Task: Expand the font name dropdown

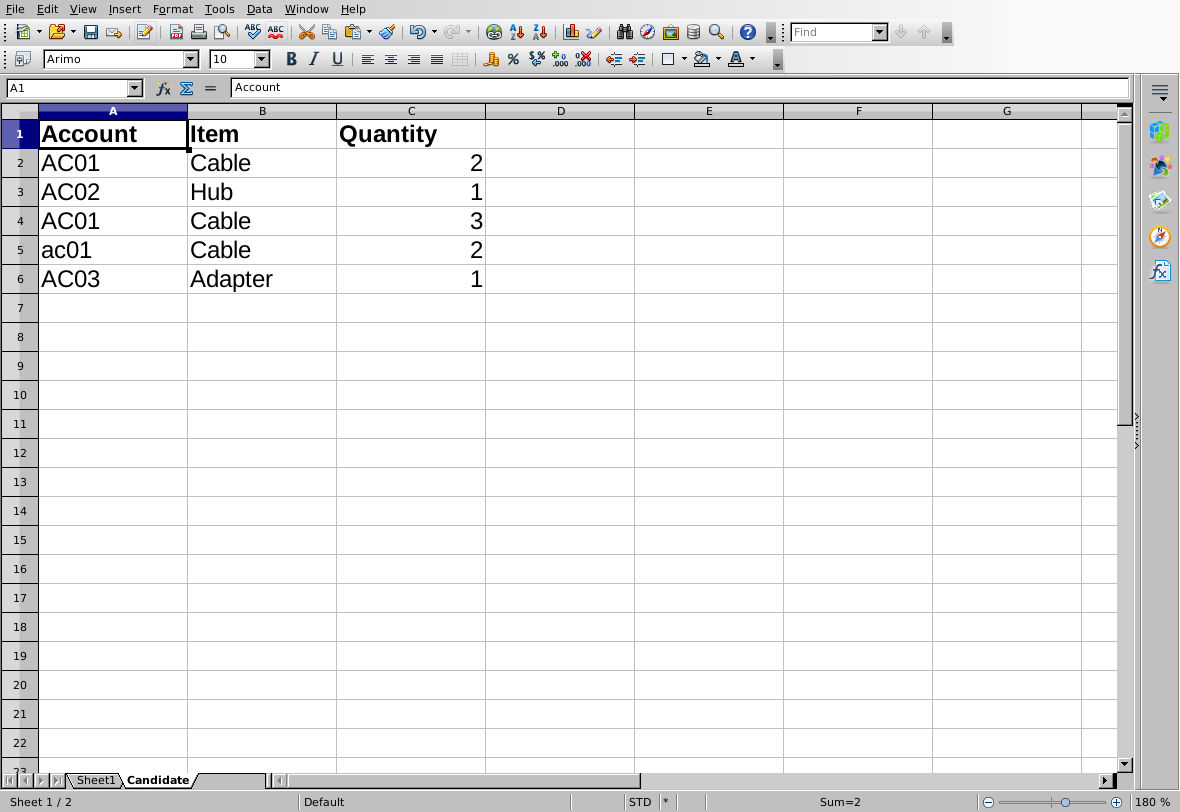Action: click(190, 59)
